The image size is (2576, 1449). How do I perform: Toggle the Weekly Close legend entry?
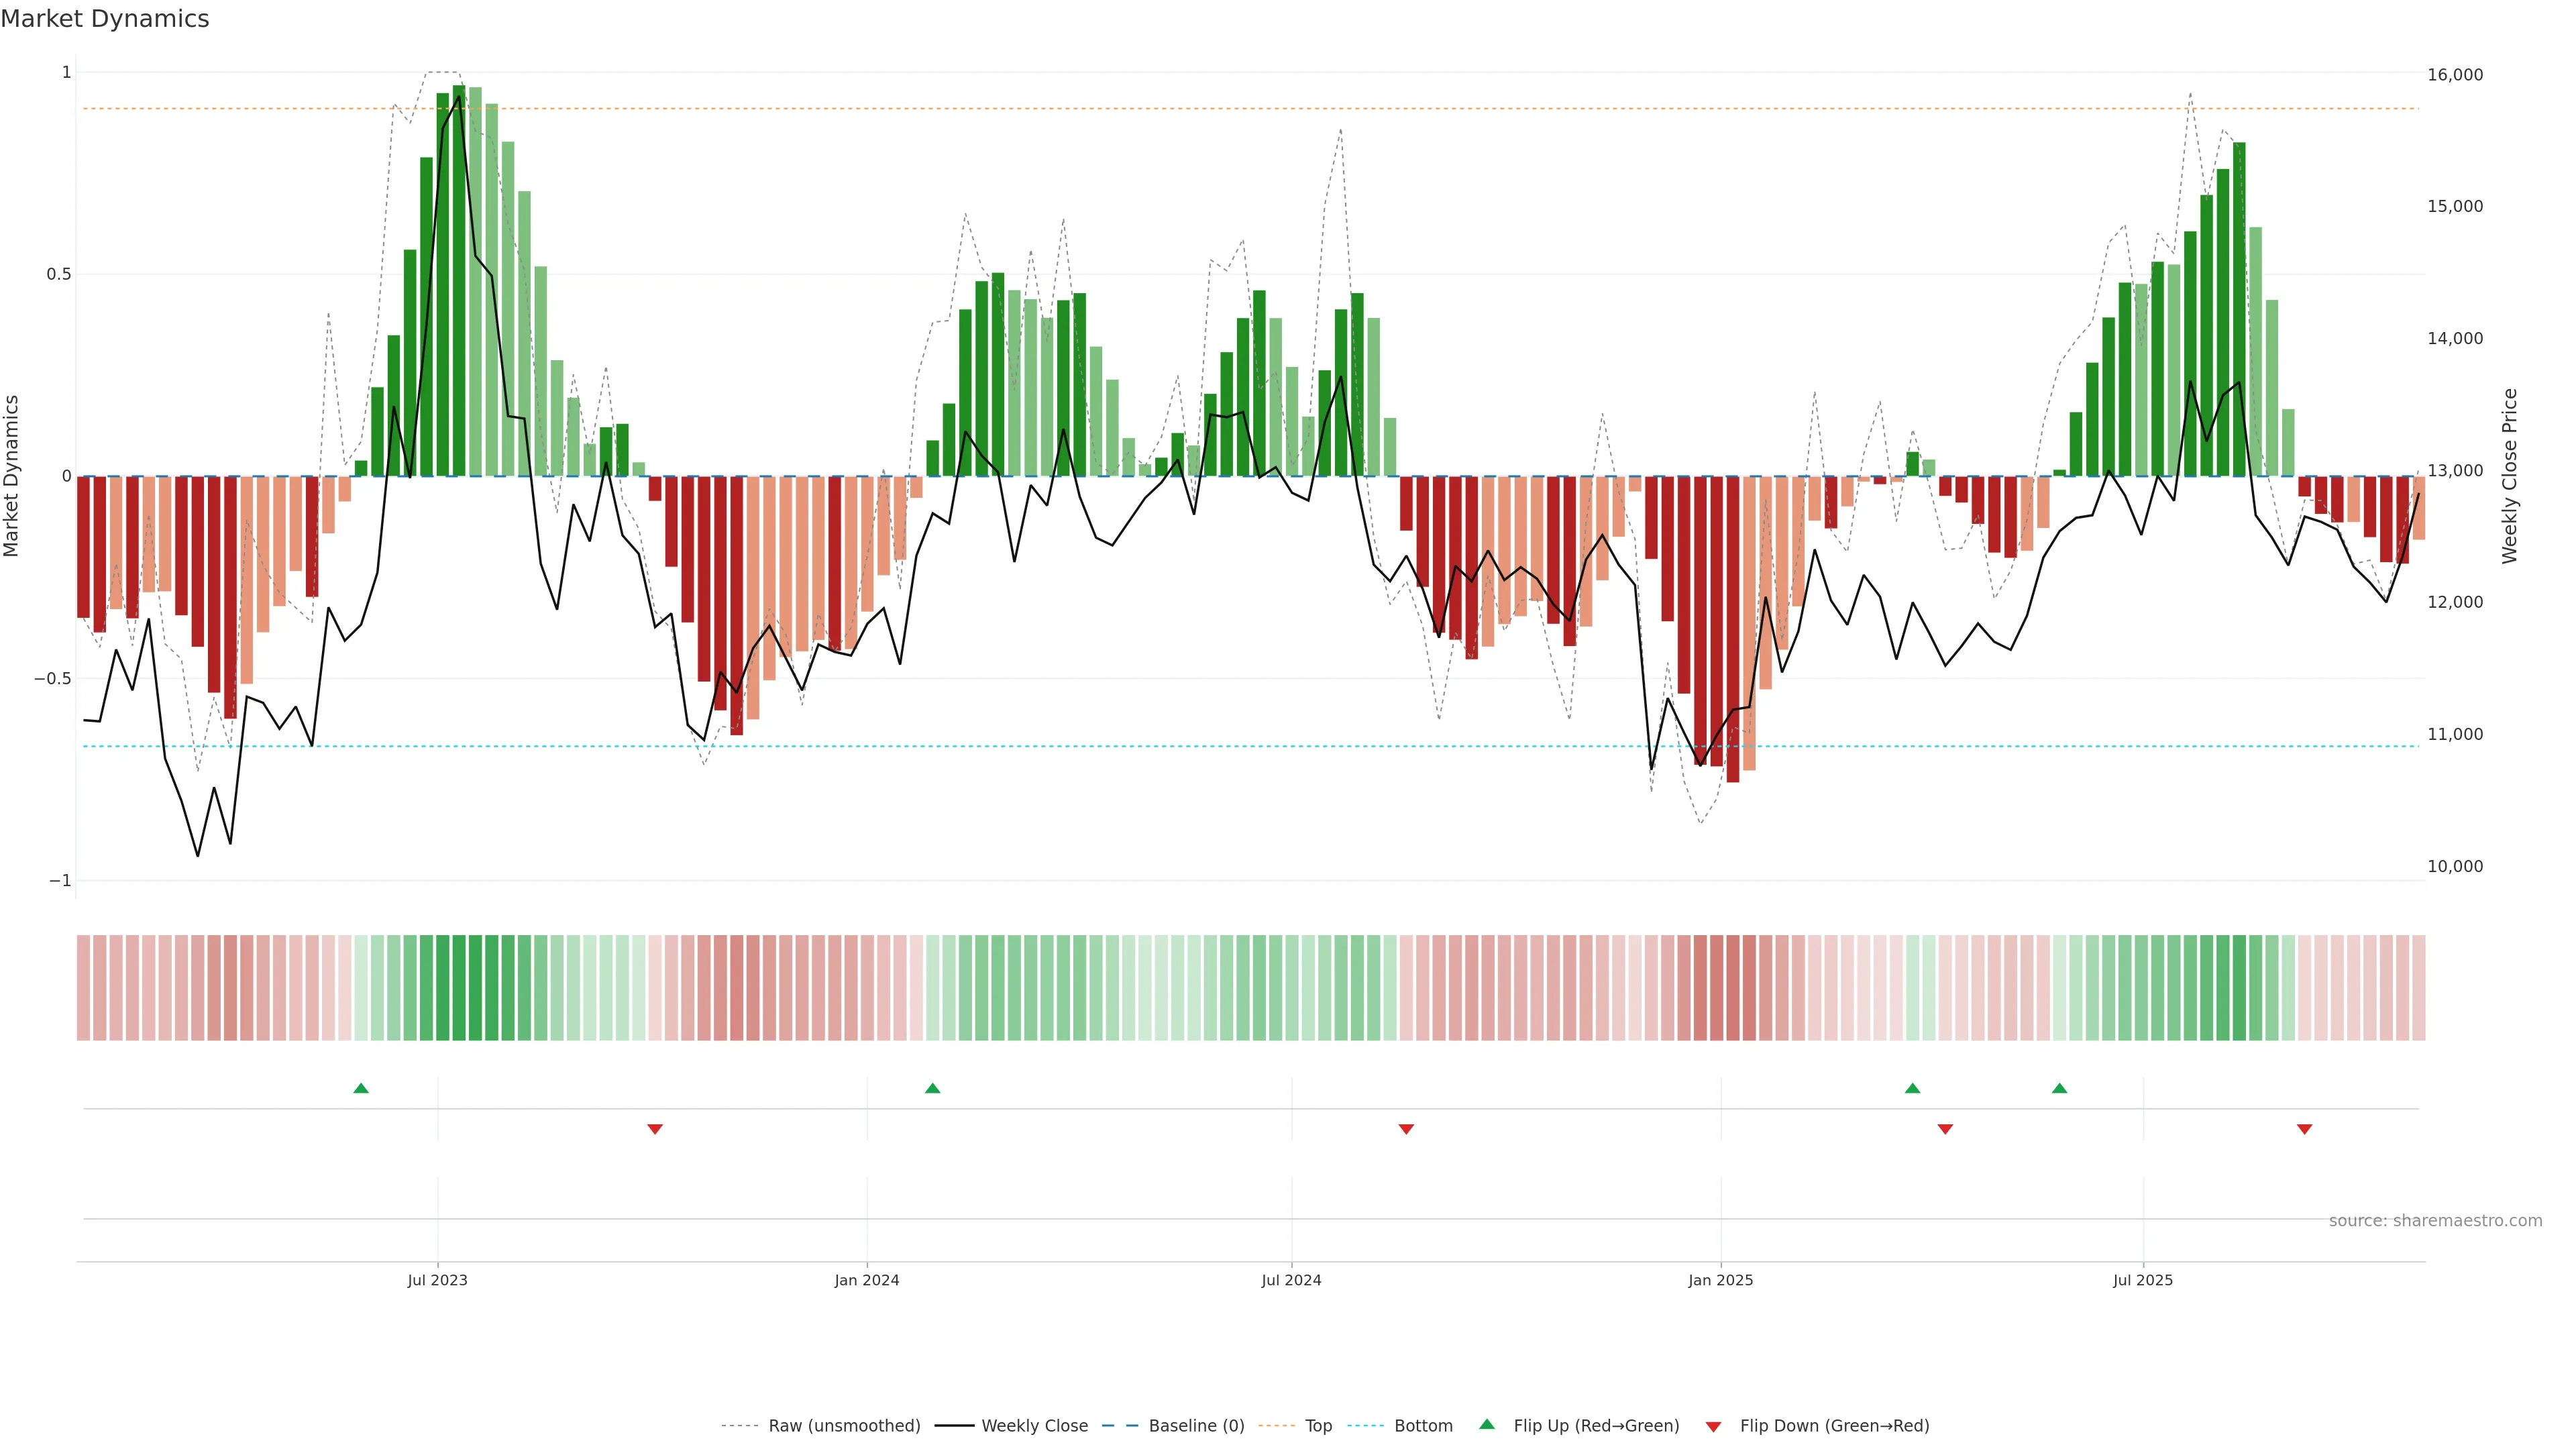coord(1034,1426)
